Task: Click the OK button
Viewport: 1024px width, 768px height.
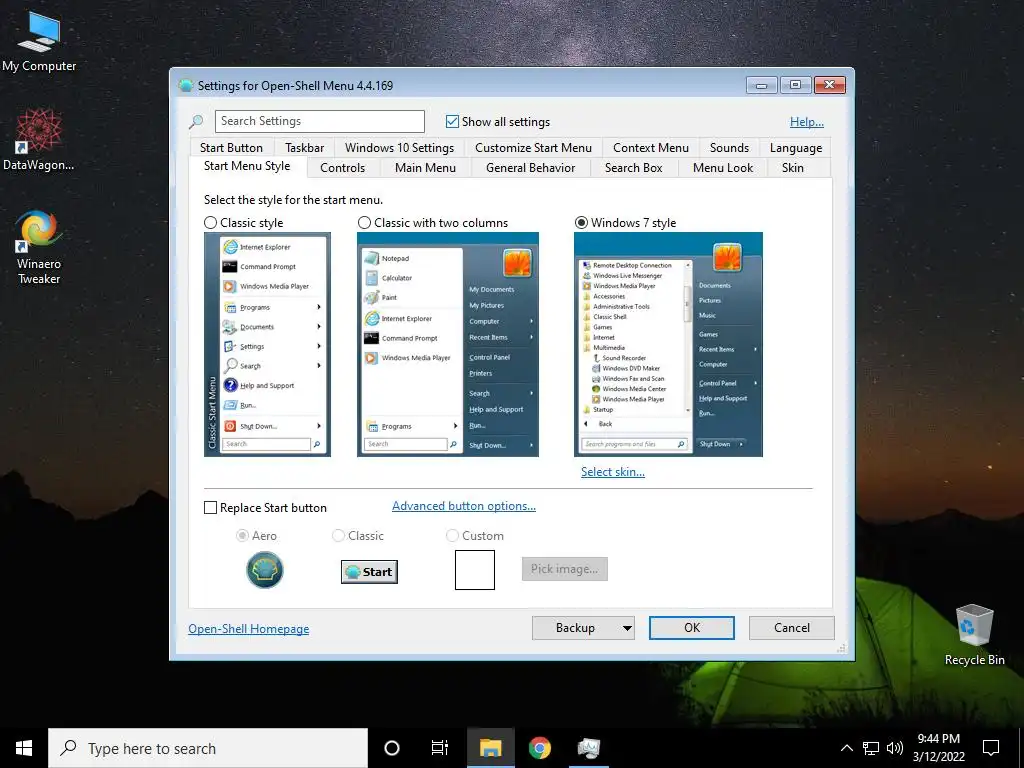Action: [x=692, y=628]
